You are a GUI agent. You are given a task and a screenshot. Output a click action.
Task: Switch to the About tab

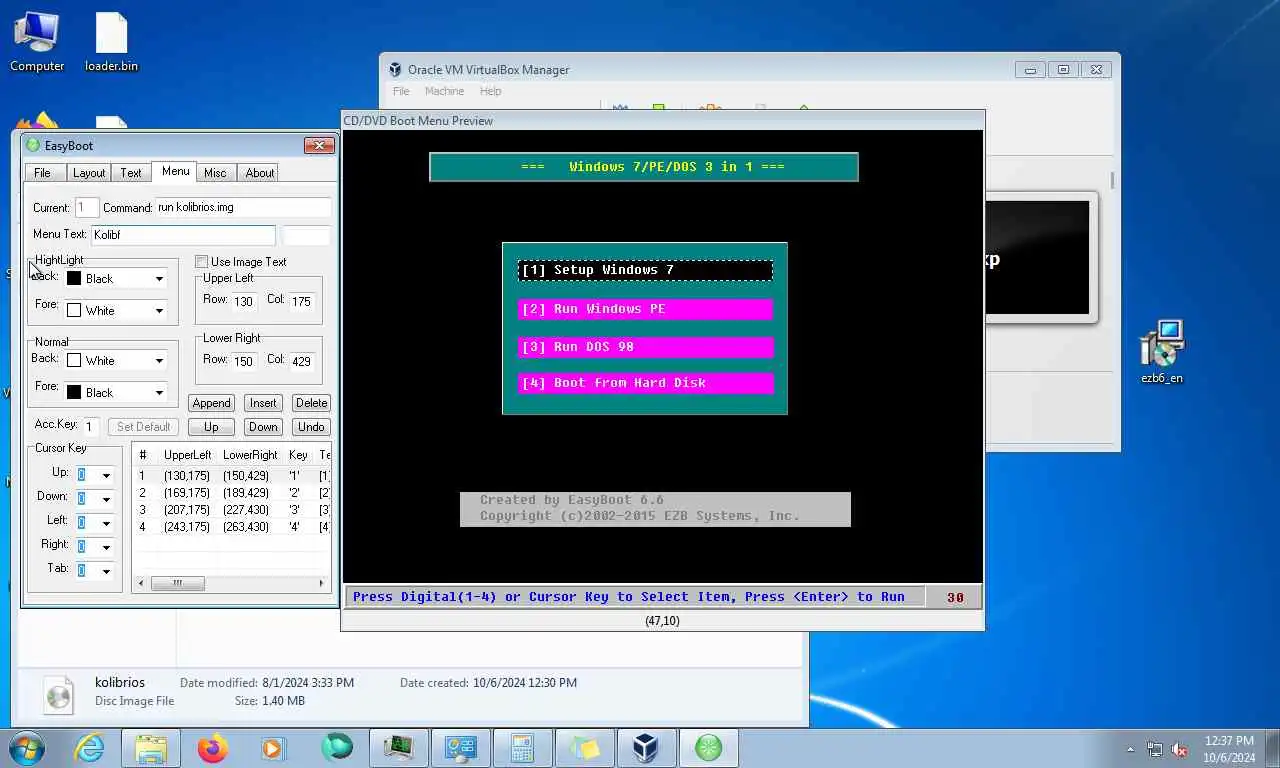260,173
